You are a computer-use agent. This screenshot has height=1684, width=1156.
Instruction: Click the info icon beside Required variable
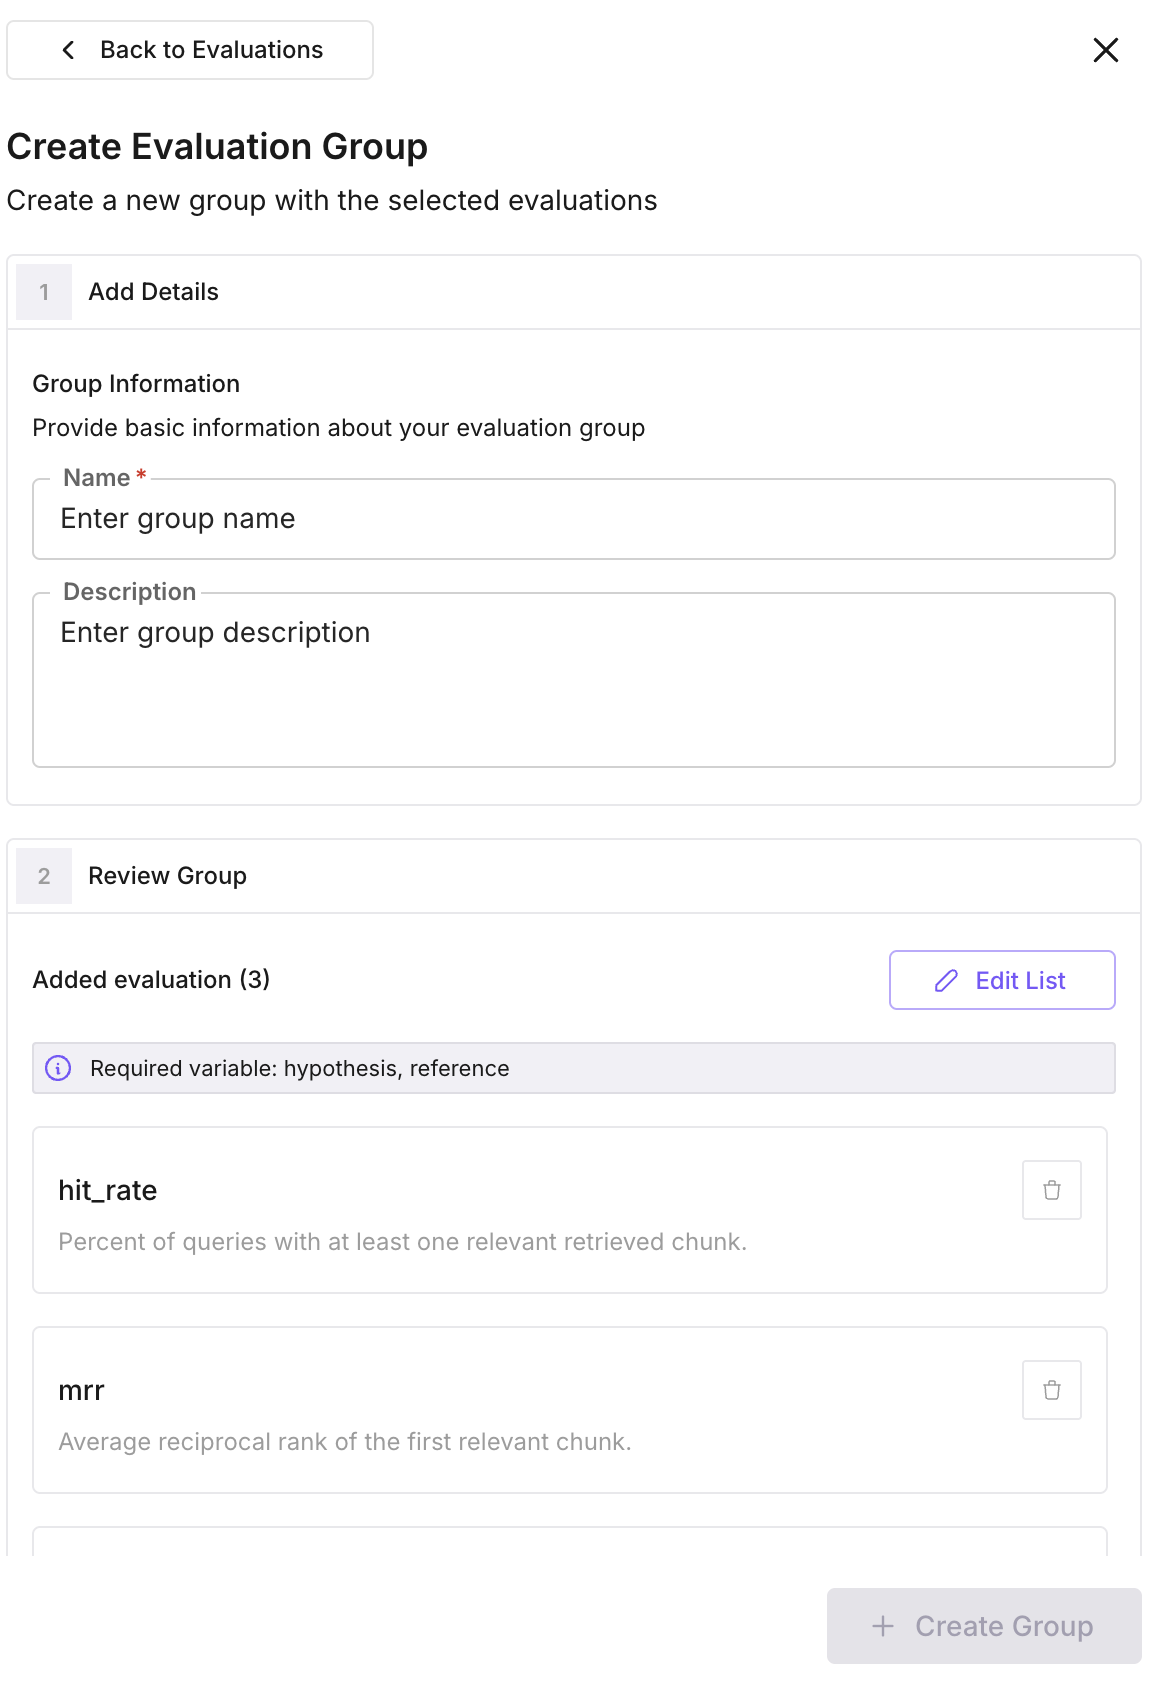[x=59, y=1068]
